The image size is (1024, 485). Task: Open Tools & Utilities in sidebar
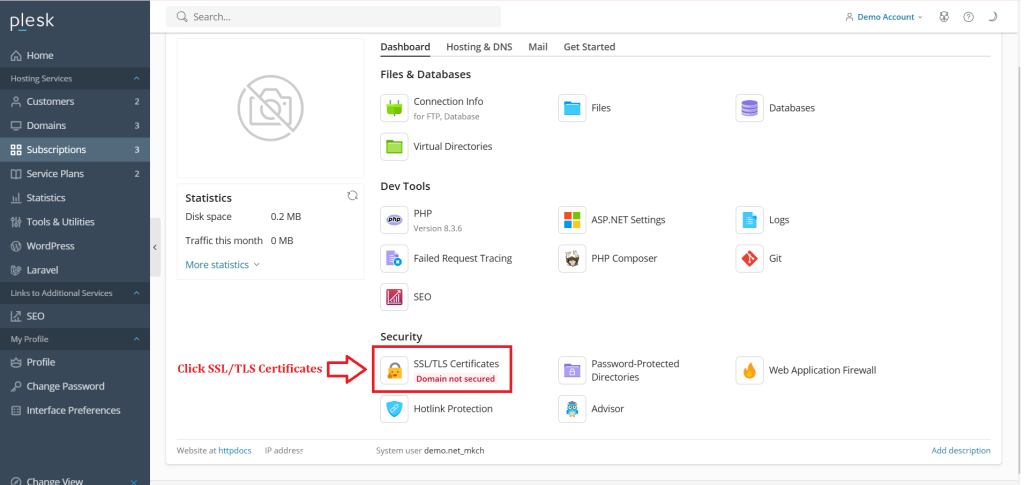tap(75, 222)
